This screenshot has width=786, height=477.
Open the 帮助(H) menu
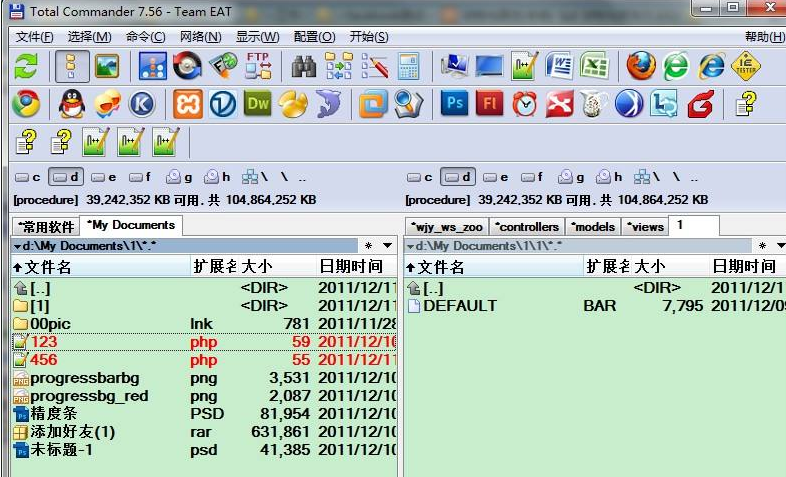point(764,37)
